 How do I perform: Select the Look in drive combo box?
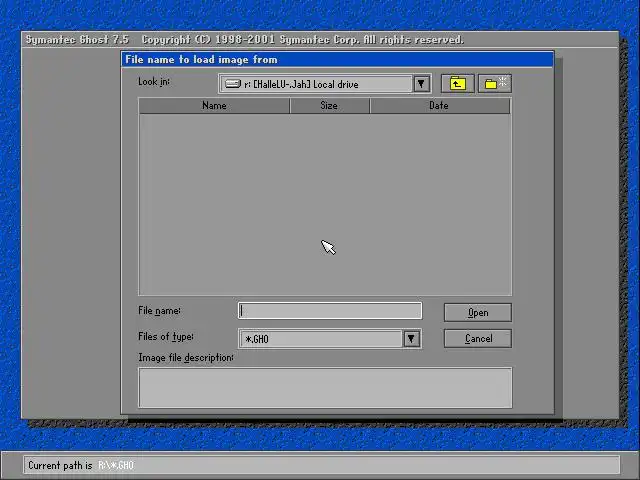[325, 84]
